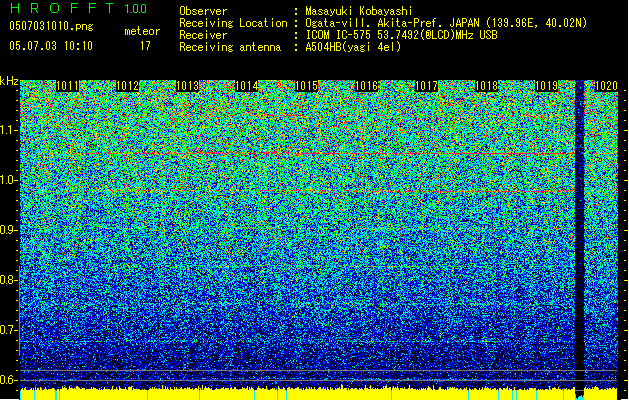Screen dimensions: 629x400
Task: Click the 0.6 frequency axis label
Action: (8, 380)
